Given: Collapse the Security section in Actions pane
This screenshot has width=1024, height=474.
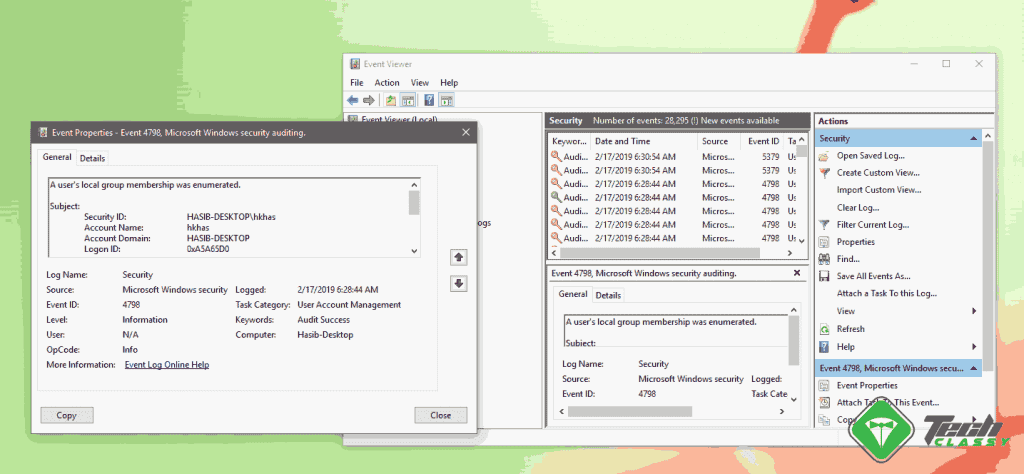Looking at the screenshot, I should (974, 139).
